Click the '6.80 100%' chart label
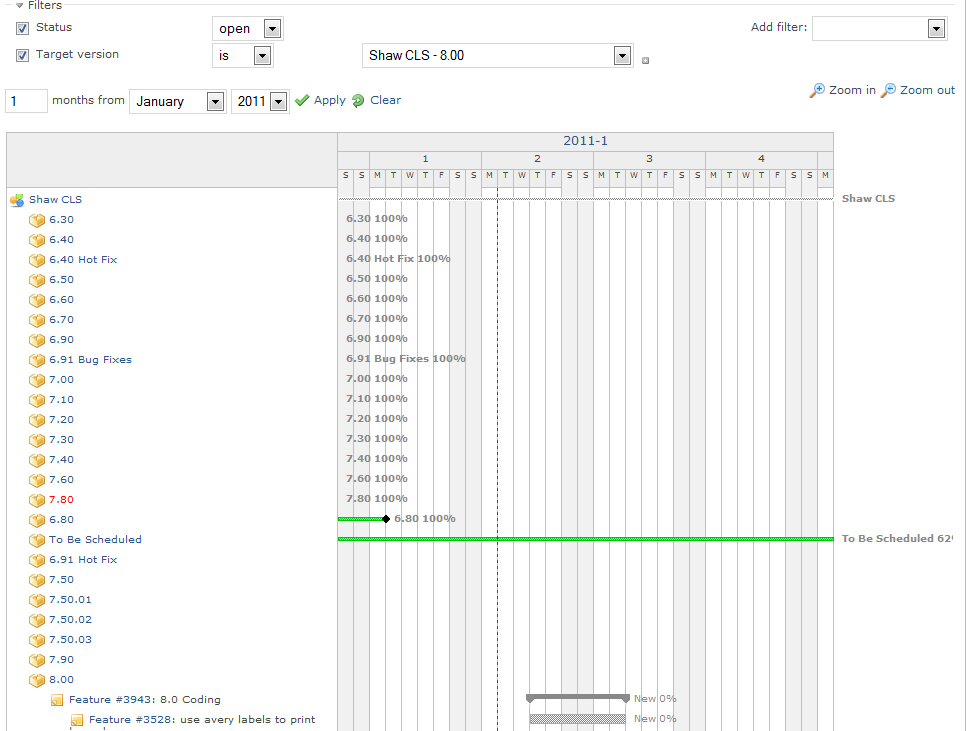 pyautogui.click(x=425, y=519)
